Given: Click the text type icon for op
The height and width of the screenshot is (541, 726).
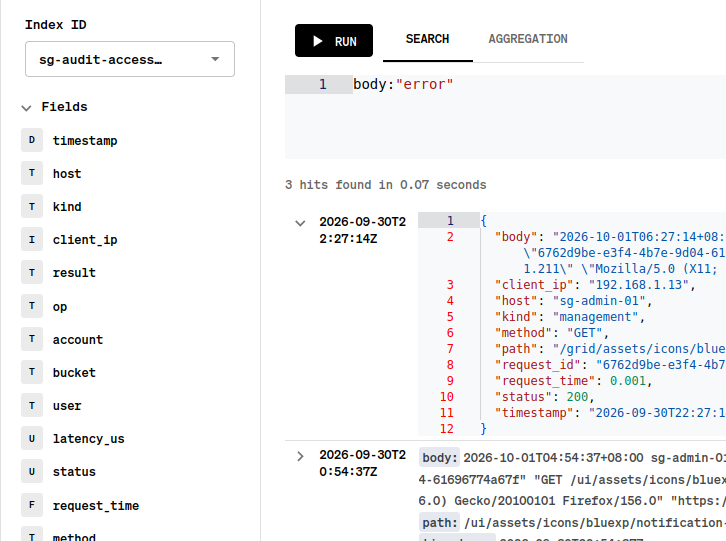Looking at the screenshot, I should tap(32, 306).
